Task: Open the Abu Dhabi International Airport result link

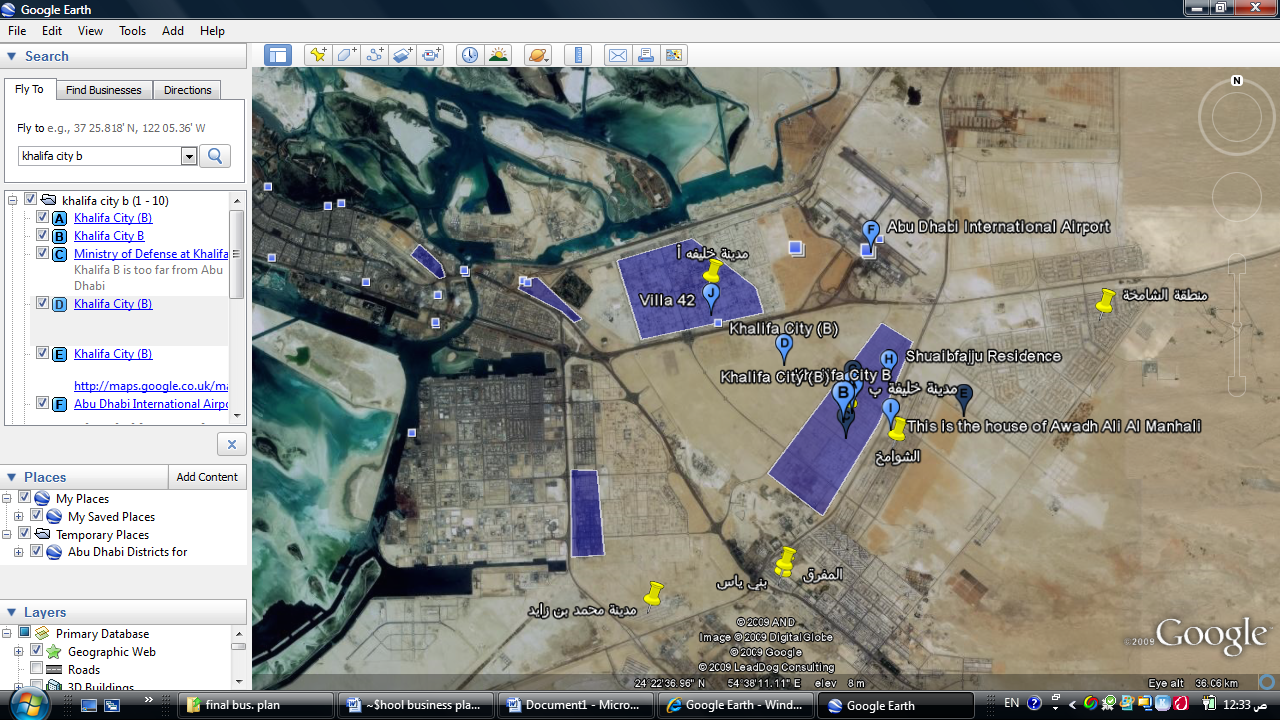Action: point(151,404)
